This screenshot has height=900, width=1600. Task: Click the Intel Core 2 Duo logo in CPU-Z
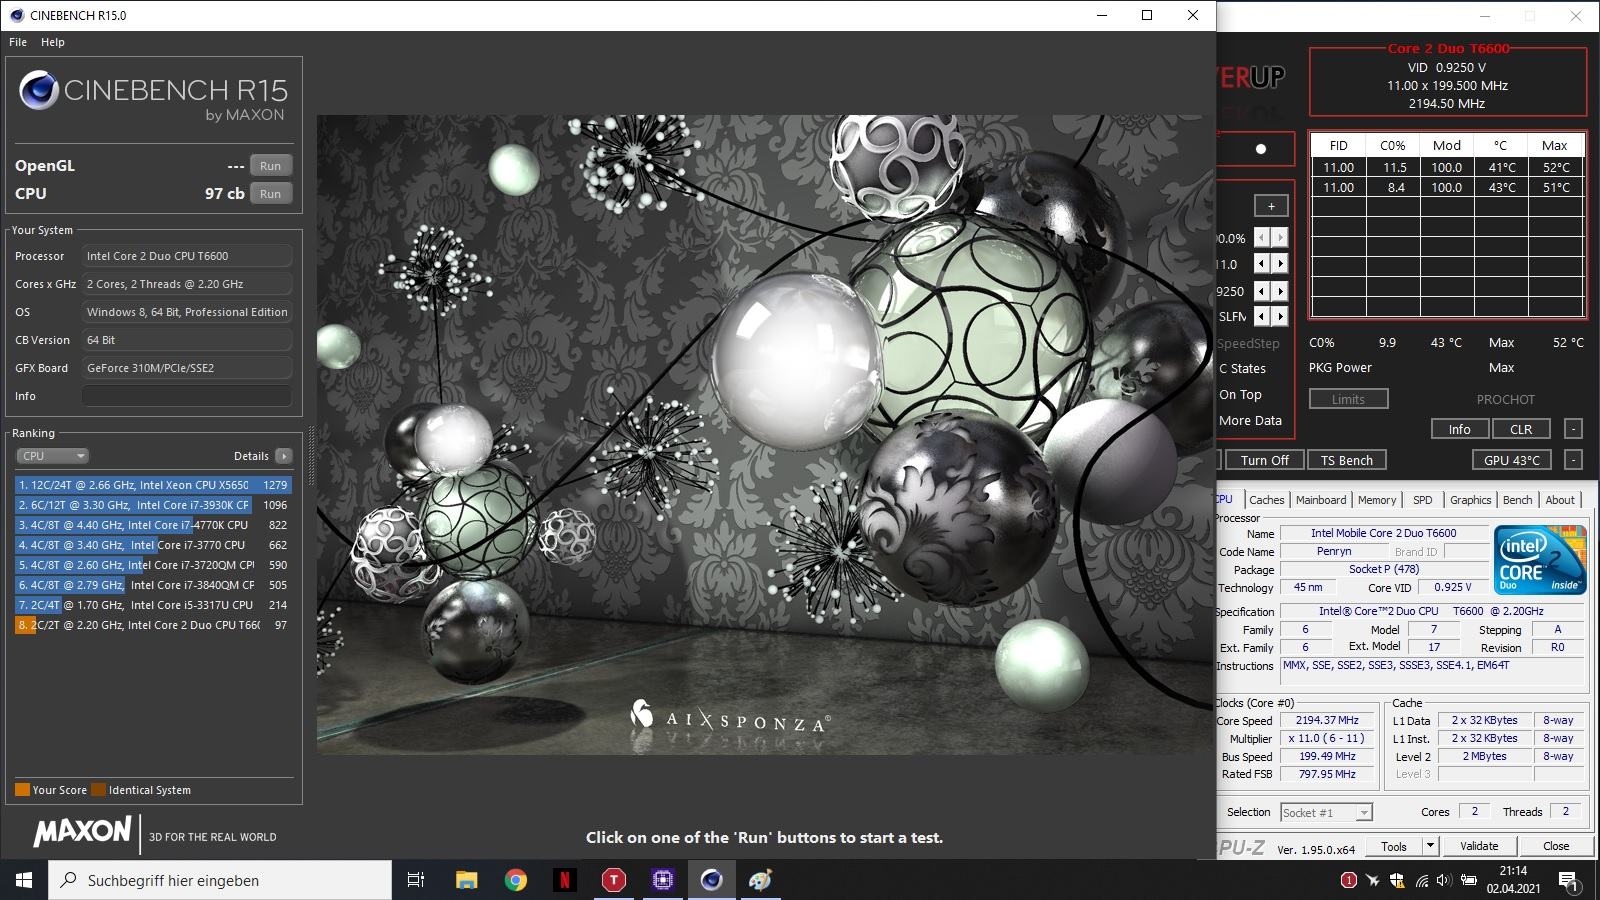click(1540, 560)
